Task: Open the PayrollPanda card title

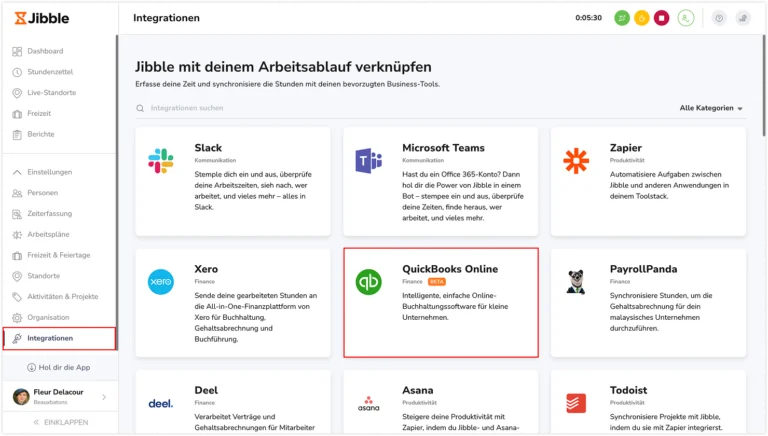Action: (643, 269)
